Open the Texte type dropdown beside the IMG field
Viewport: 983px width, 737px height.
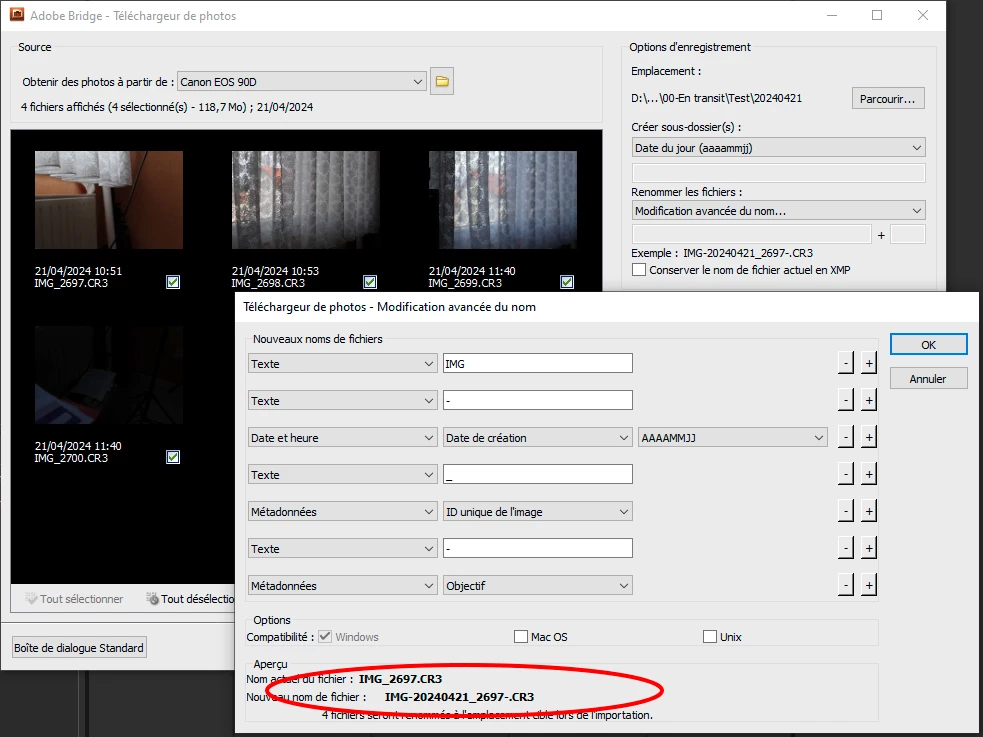pos(342,363)
